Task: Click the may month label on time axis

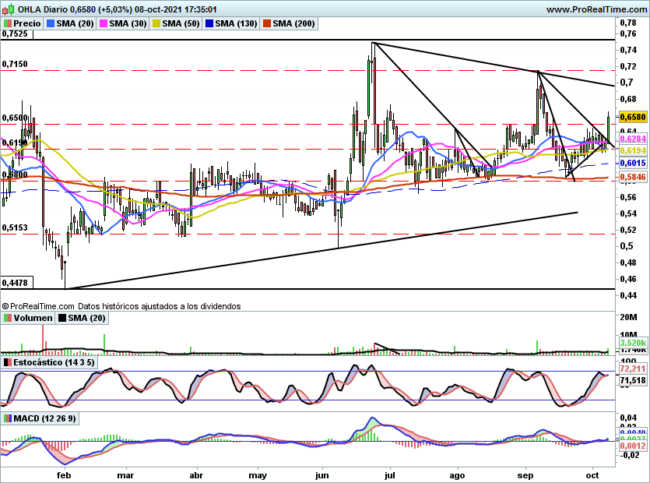Action: click(257, 475)
